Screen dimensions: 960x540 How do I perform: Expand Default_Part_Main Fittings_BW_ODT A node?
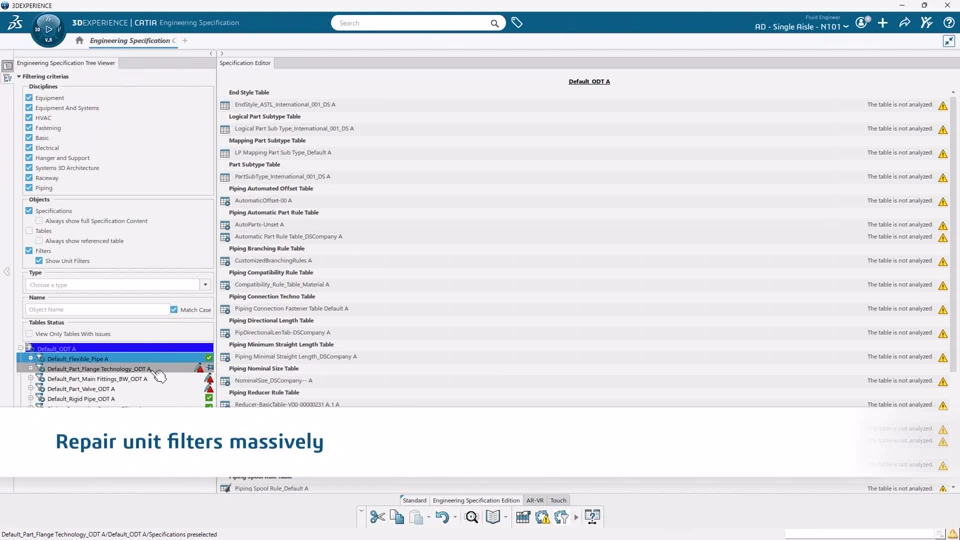tap(31, 379)
